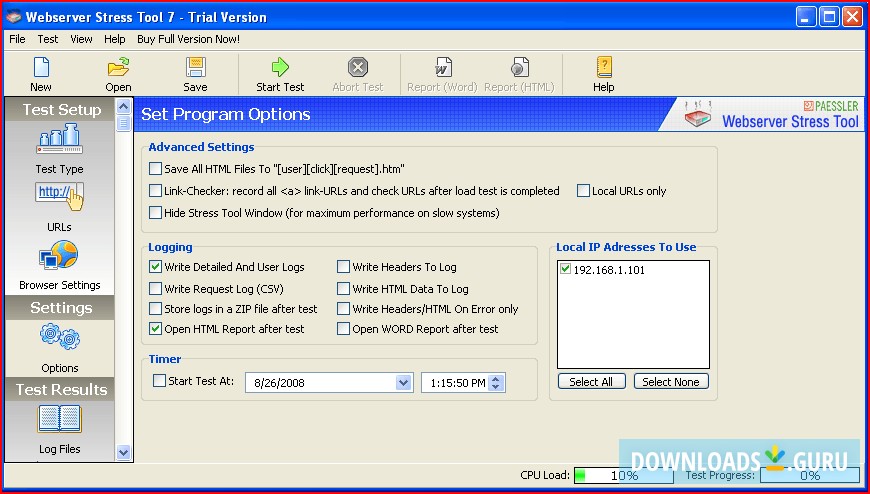Open Help from the toolbar book icon
Viewport: 870px width, 494px height.
pos(604,68)
